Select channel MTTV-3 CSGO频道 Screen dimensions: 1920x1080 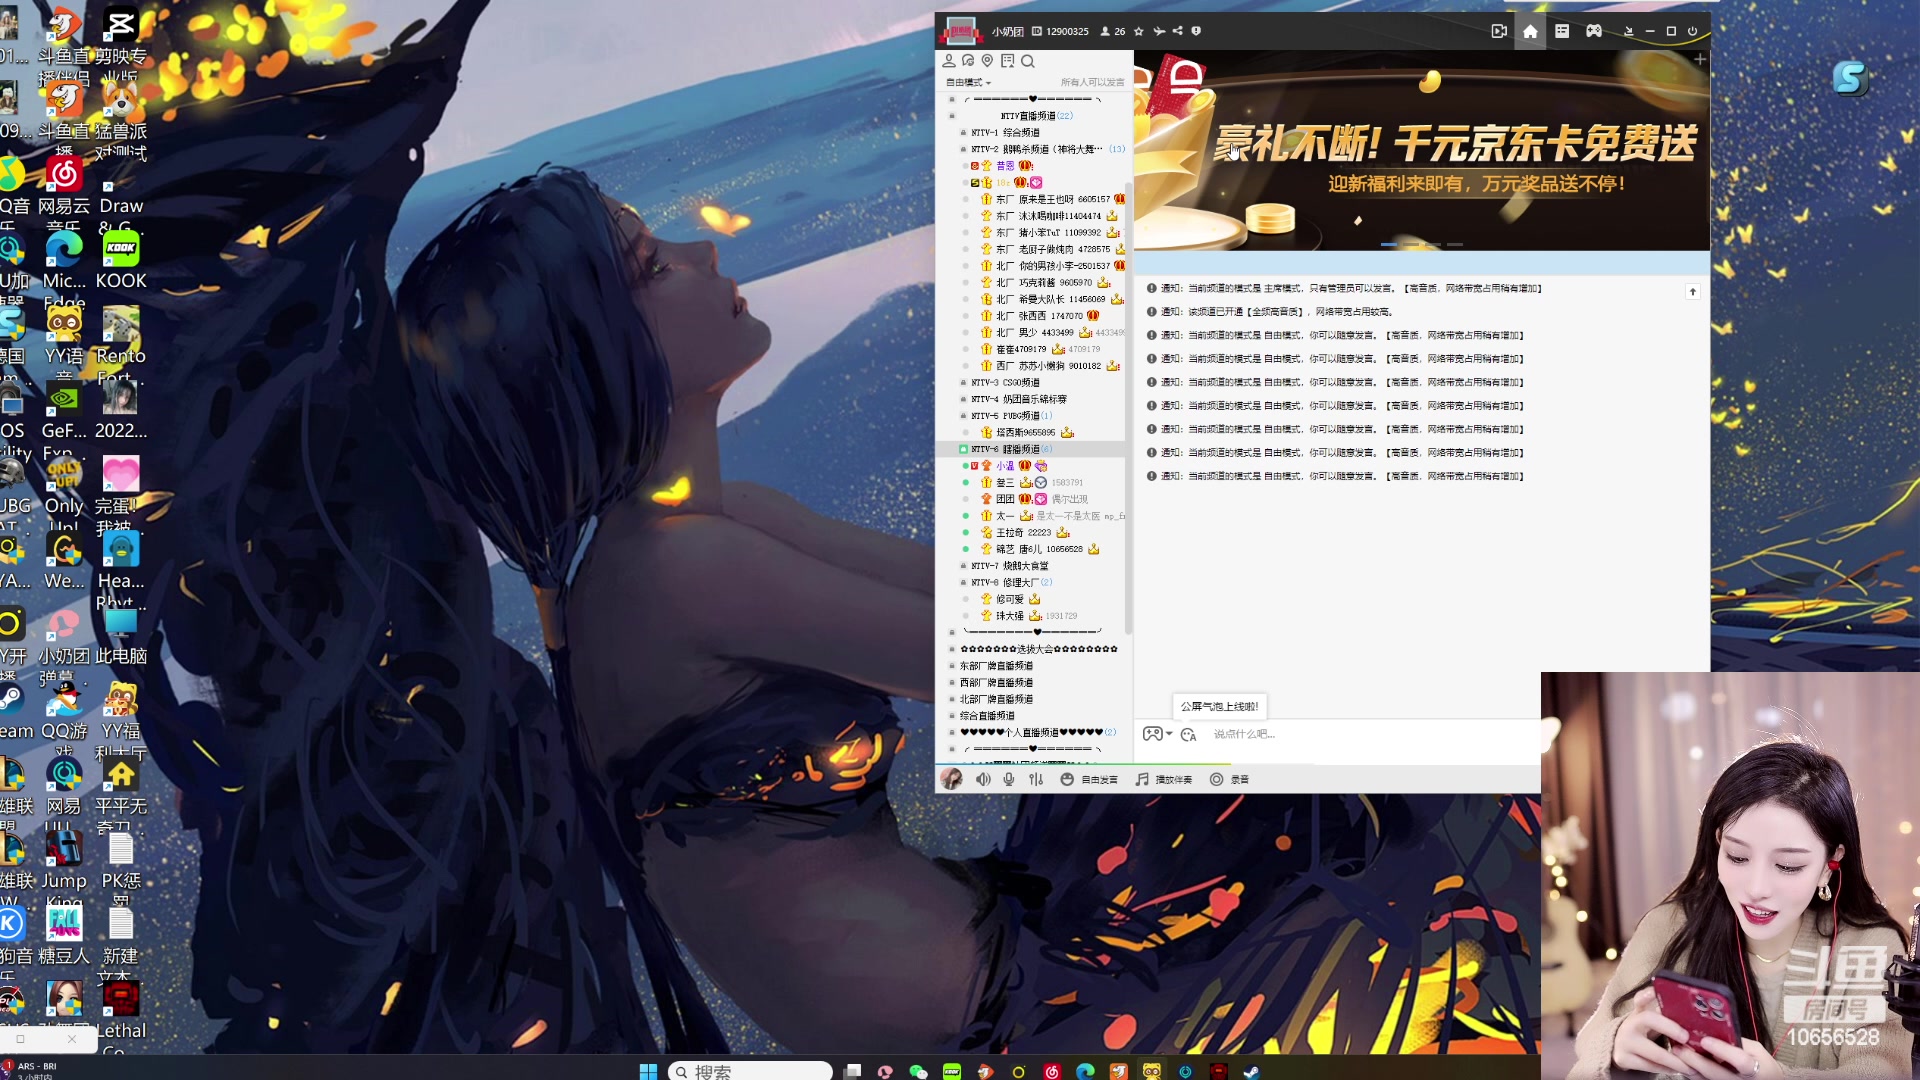pos(1005,383)
